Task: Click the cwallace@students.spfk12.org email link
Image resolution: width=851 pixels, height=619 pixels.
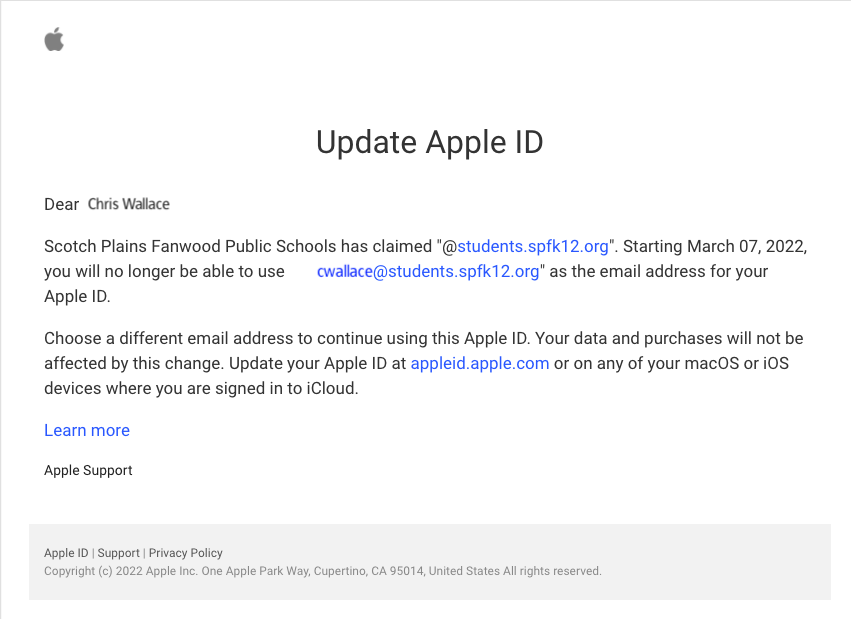Action: coord(427,271)
